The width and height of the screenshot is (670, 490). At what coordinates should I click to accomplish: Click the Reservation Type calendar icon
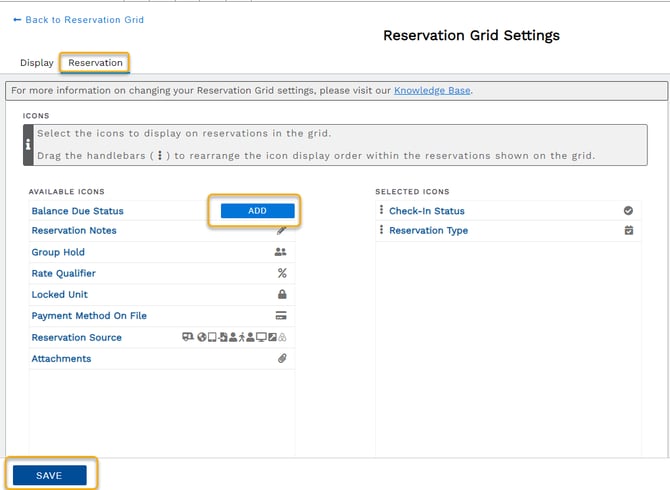click(x=628, y=231)
